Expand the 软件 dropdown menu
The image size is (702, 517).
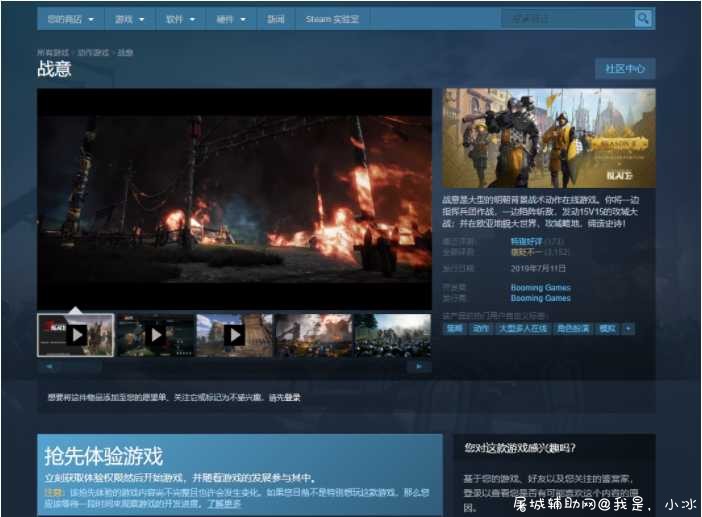click(x=180, y=19)
